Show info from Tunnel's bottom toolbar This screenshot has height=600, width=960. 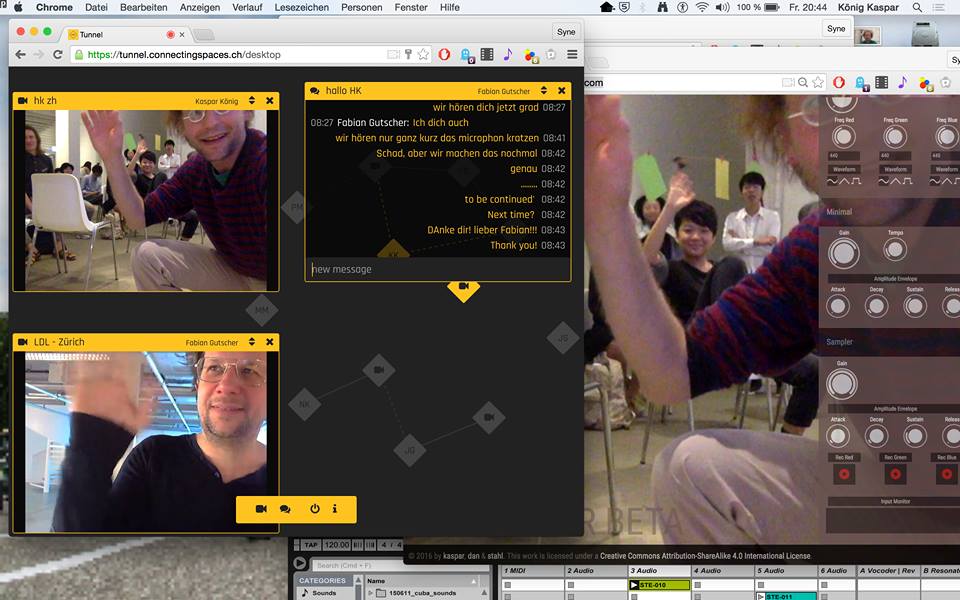tap(335, 509)
